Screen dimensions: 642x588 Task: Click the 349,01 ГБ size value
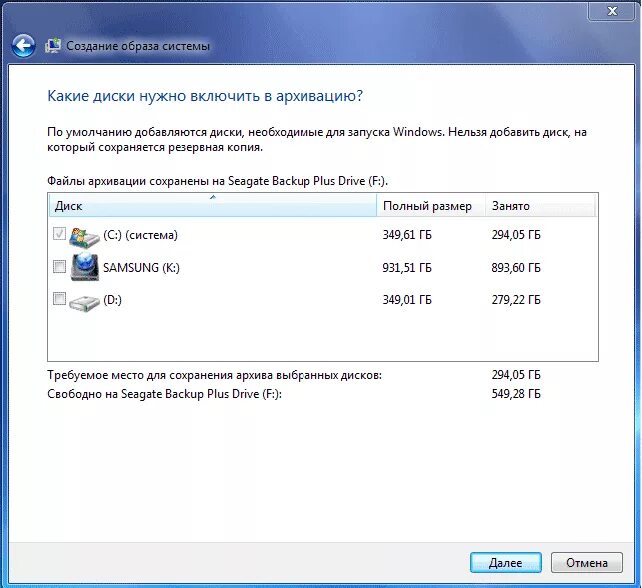(407, 300)
